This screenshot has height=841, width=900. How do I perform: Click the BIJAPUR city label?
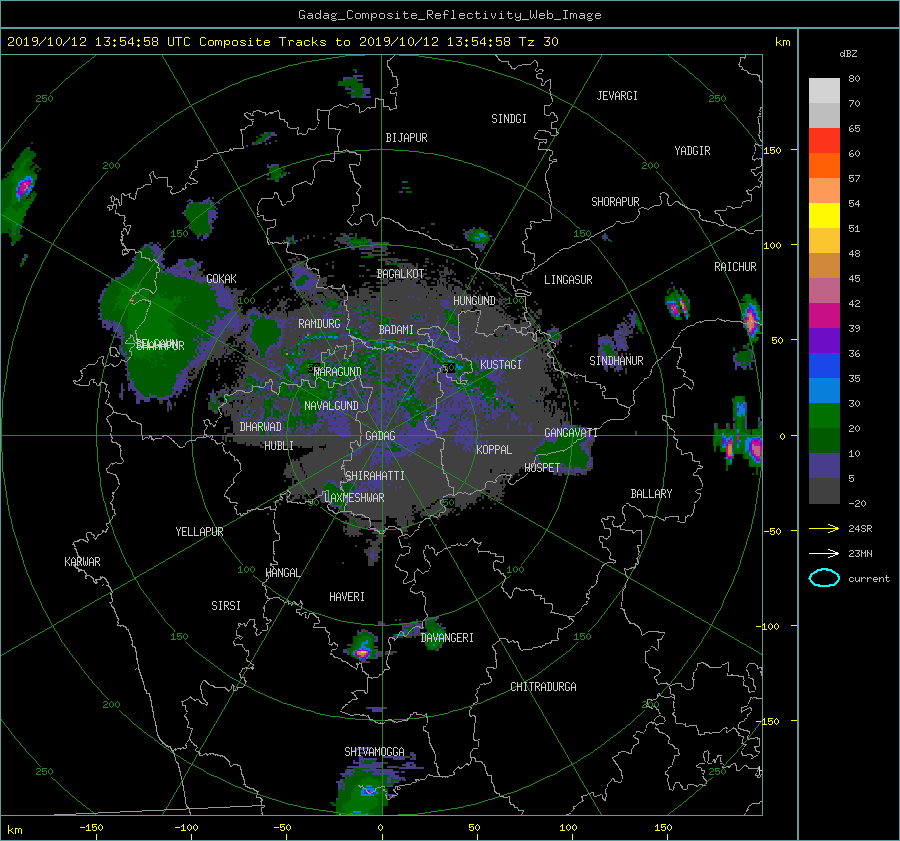coord(406,138)
